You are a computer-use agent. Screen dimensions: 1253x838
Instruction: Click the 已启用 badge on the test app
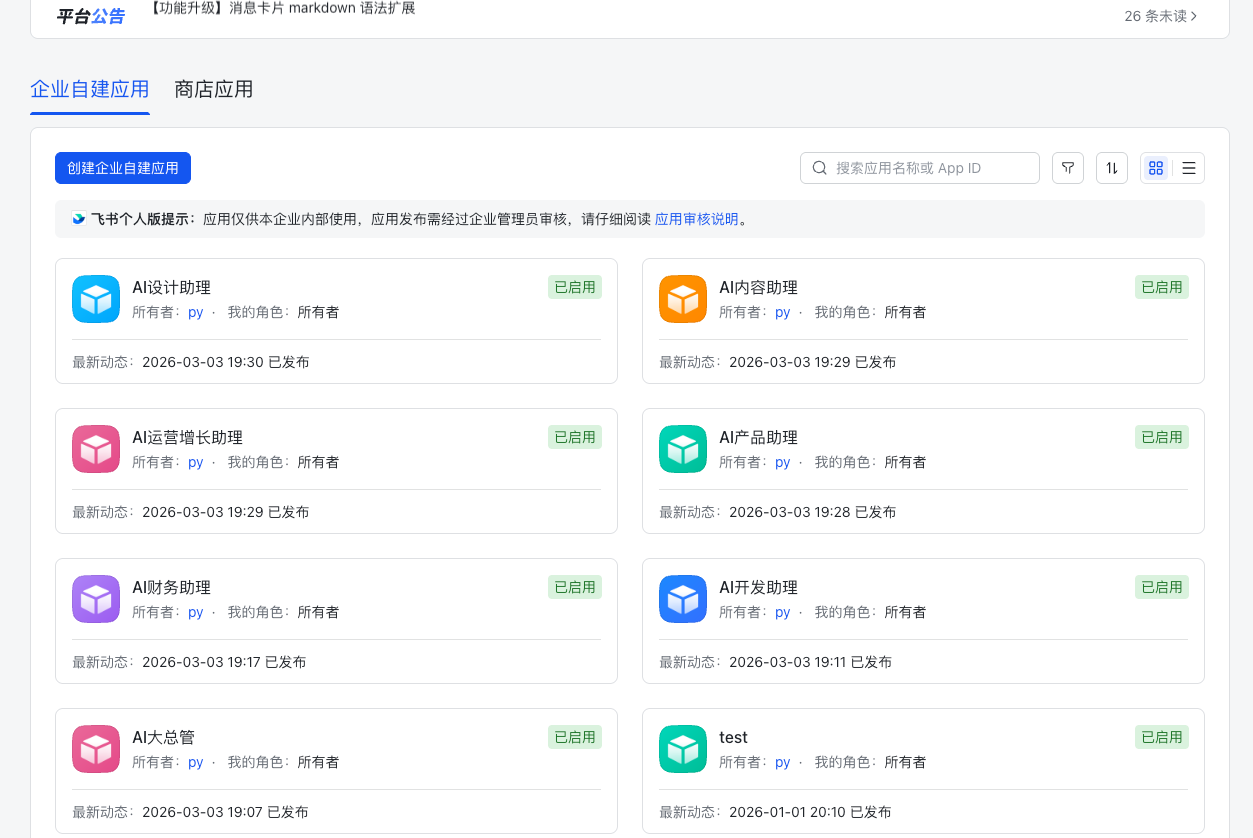pos(1161,737)
